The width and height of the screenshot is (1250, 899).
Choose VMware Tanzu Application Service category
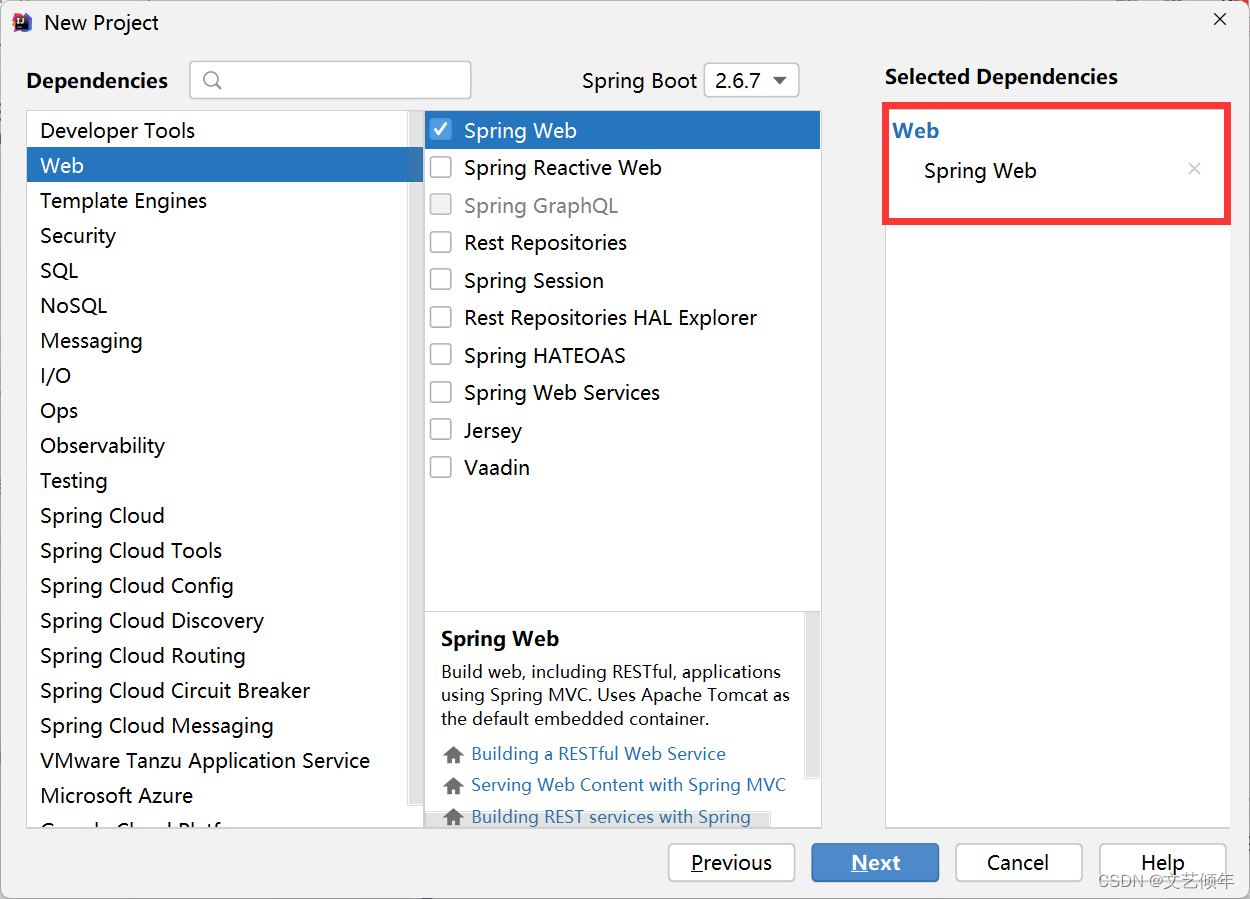click(x=218, y=760)
